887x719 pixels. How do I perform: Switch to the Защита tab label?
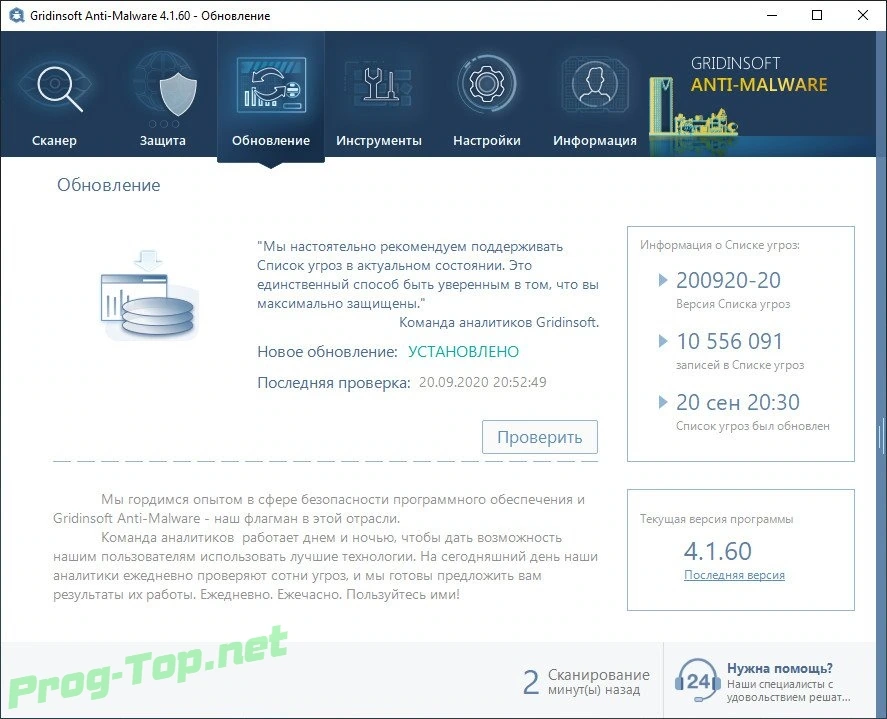click(x=163, y=140)
